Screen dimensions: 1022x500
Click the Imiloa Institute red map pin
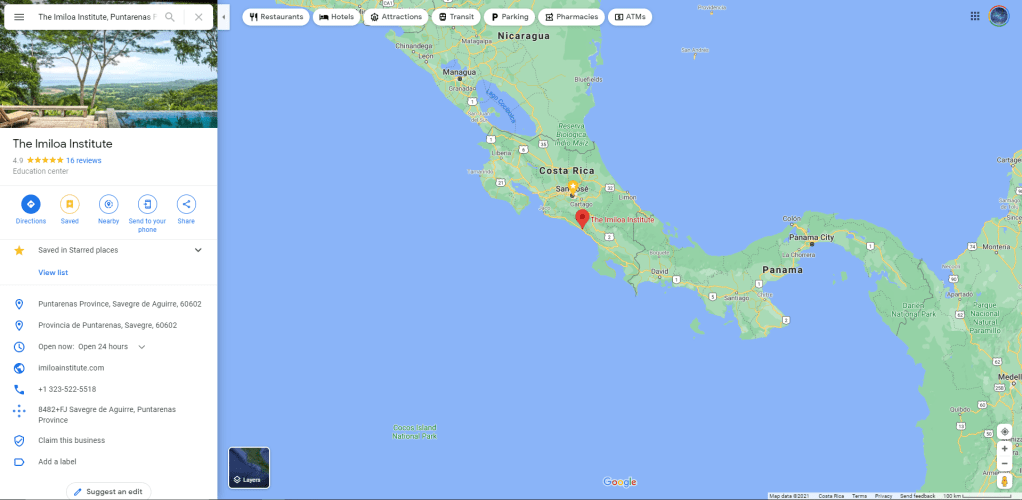[582, 218]
